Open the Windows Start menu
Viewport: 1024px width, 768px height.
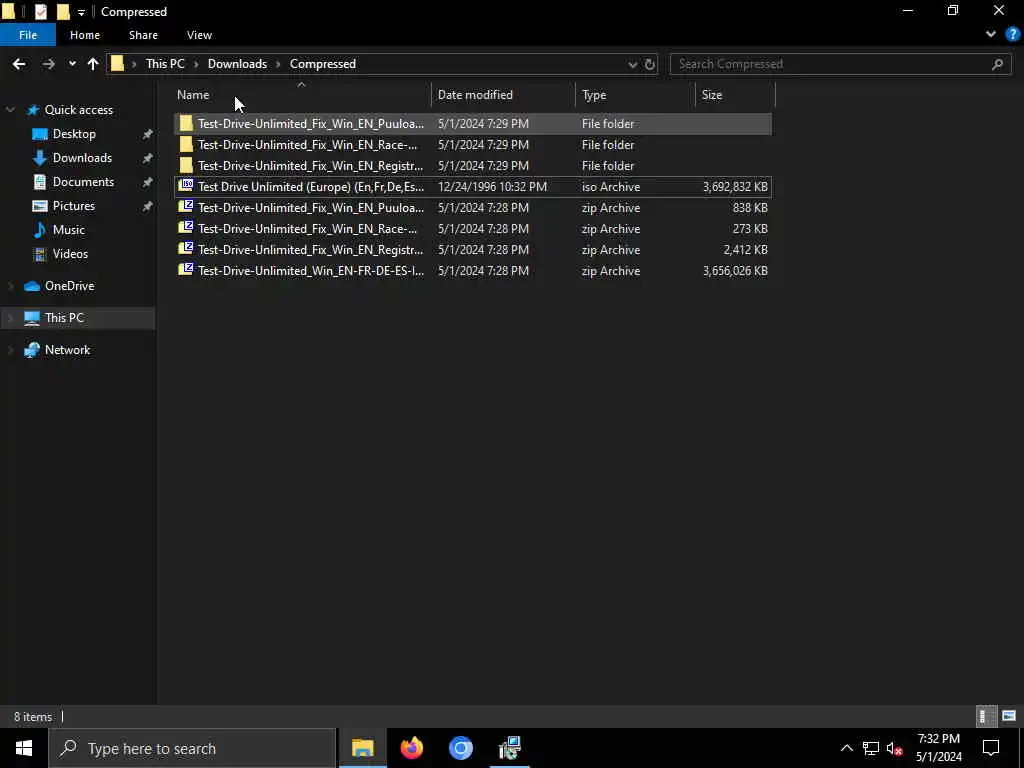coord(24,748)
